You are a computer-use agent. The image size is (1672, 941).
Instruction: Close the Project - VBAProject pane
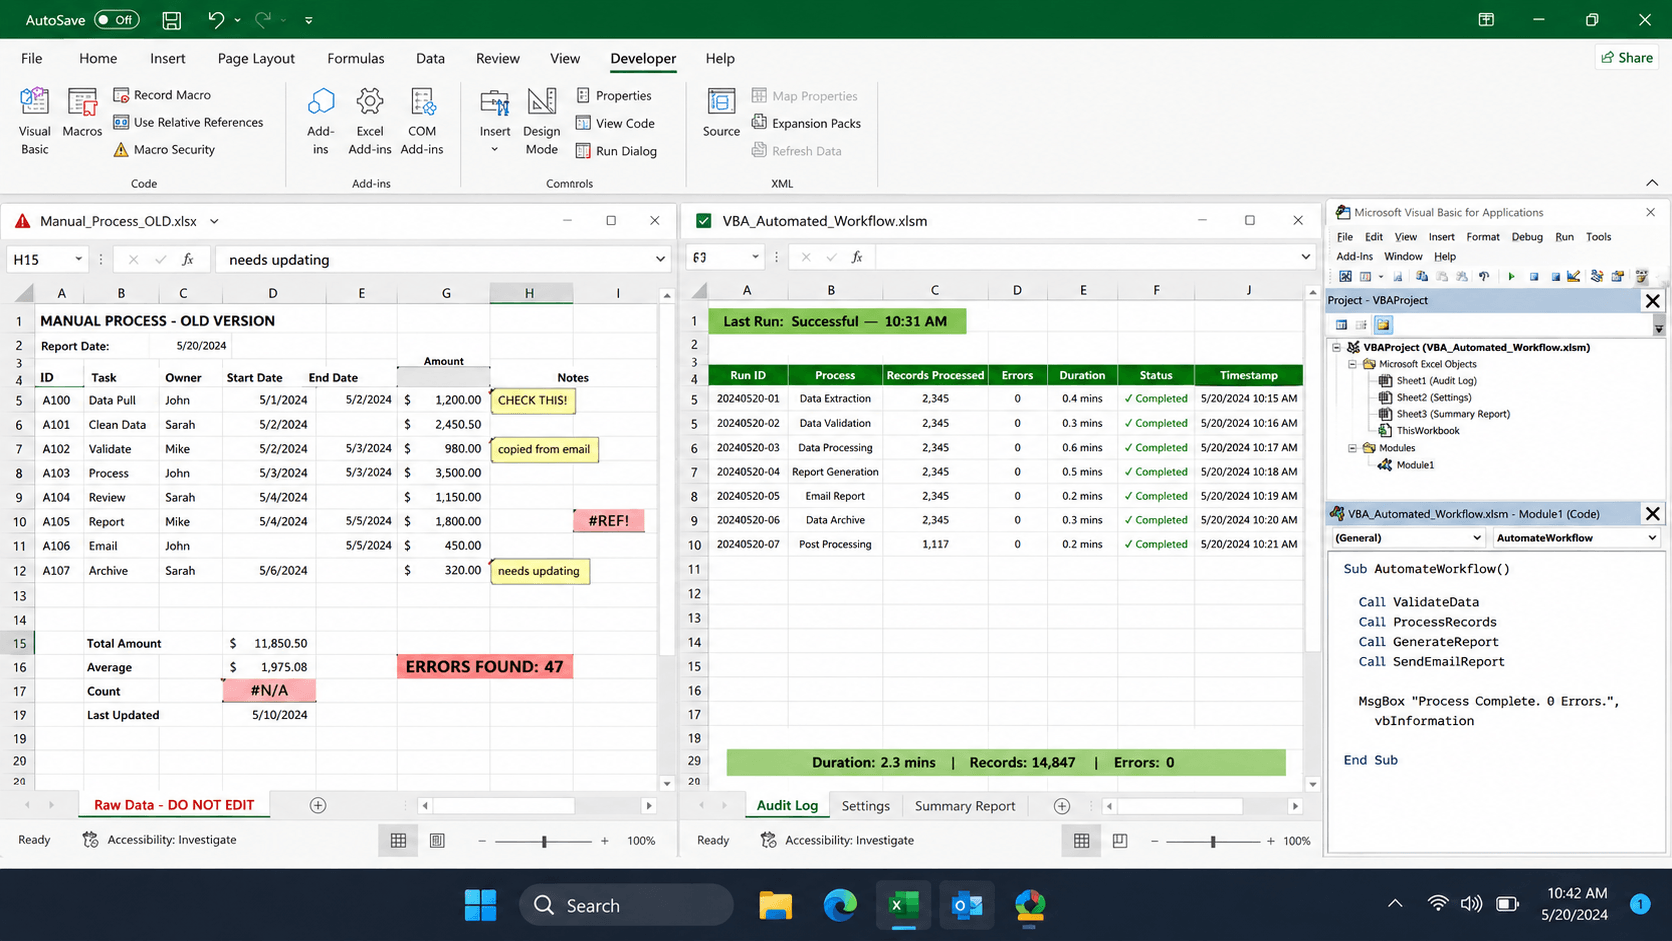pyautogui.click(x=1652, y=300)
